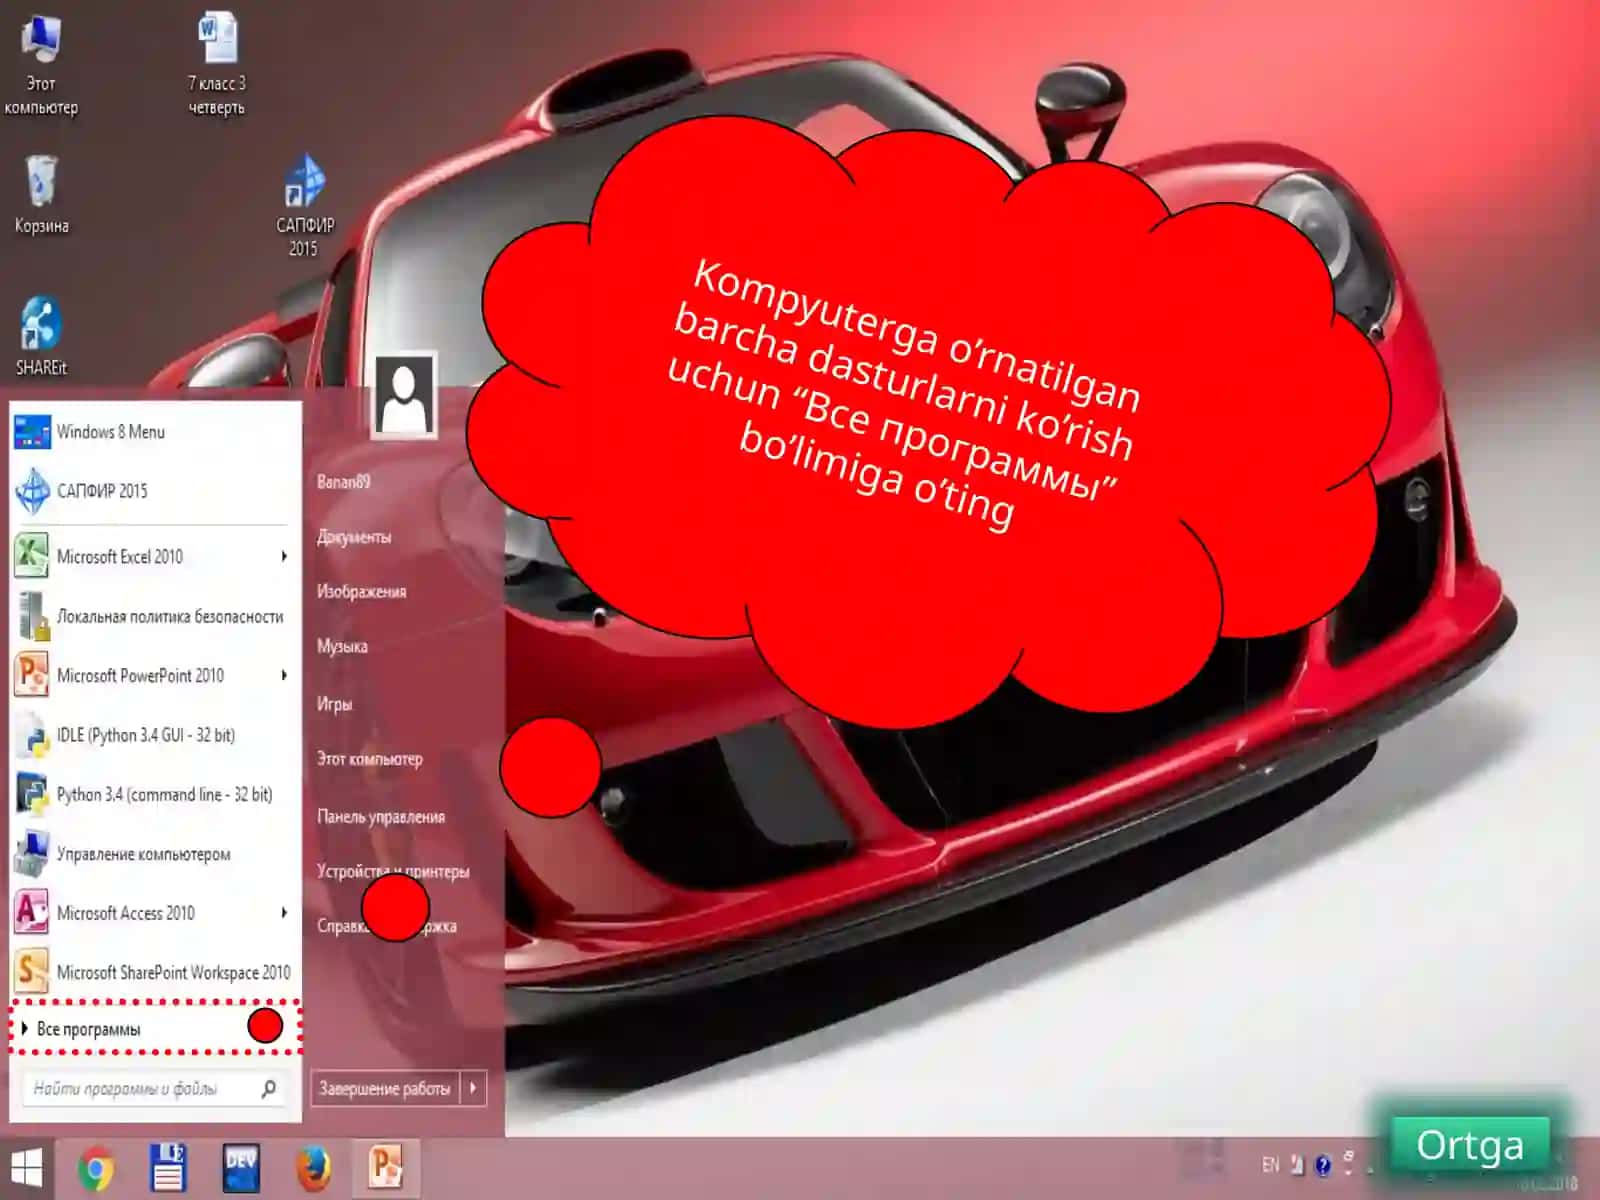Click the Windows Start button
The height and width of the screenshot is (1200, 1600).
click(x=27, y=1168)
